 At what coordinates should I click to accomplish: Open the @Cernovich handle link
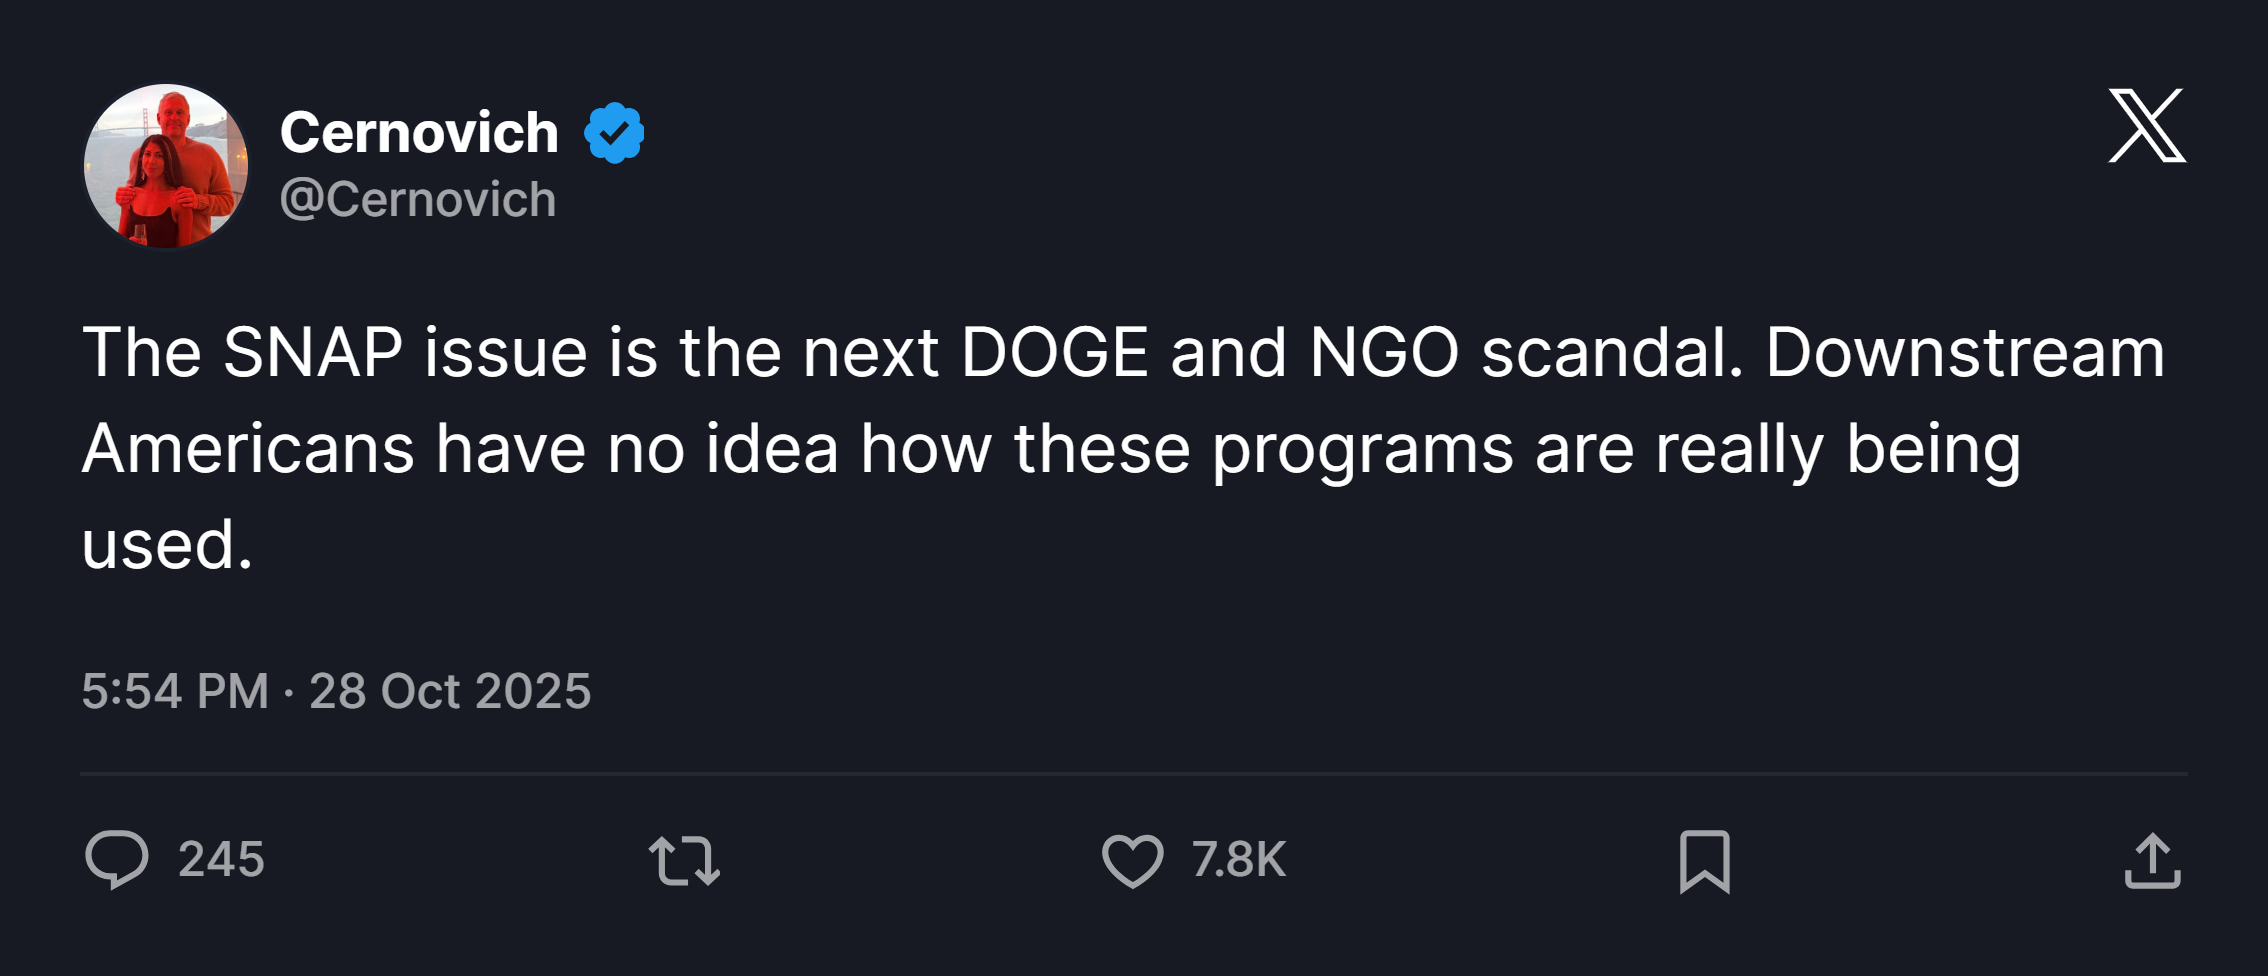pos(418,199)
